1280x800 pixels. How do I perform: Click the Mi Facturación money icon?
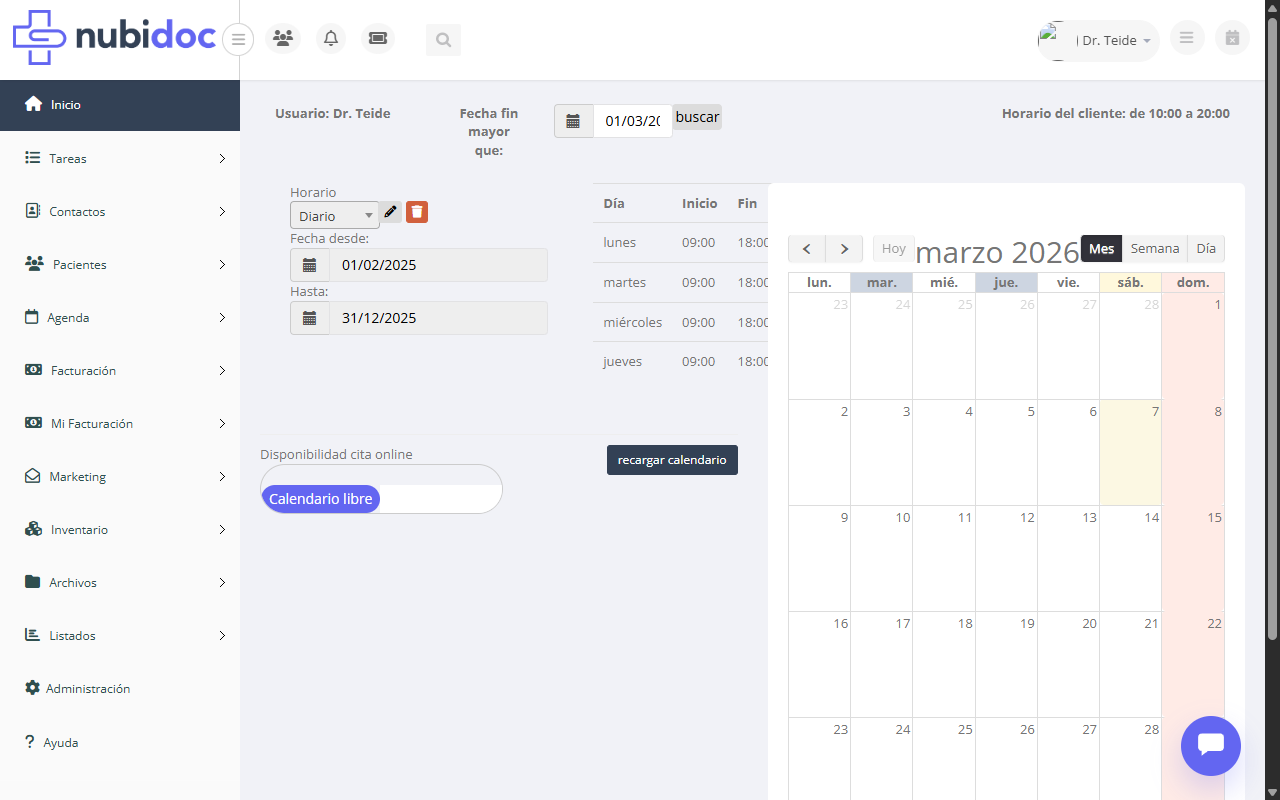click(33, 423)
